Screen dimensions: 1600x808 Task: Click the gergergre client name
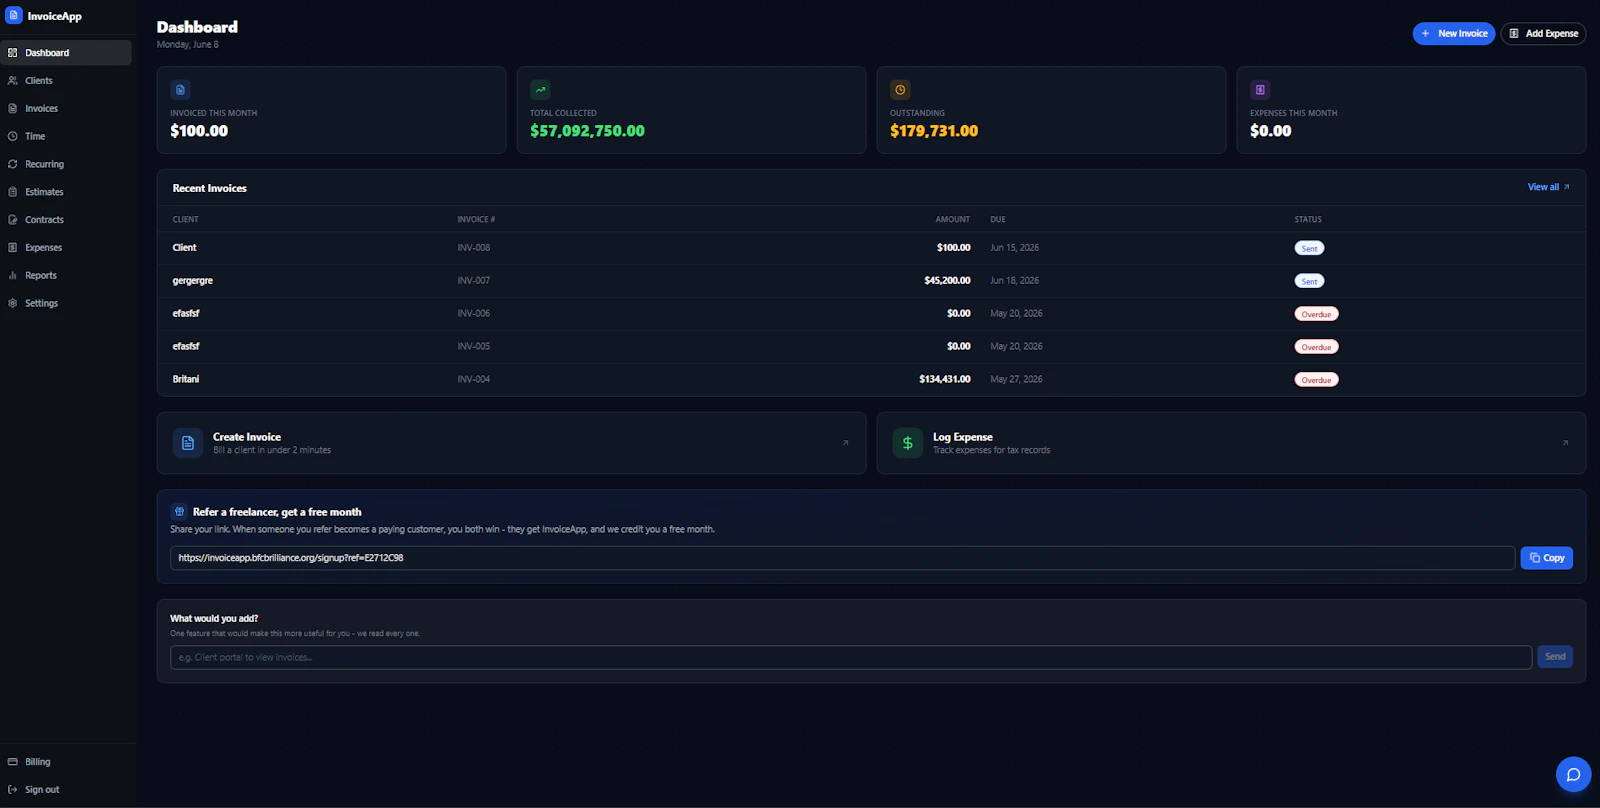[x=192, y=281]
